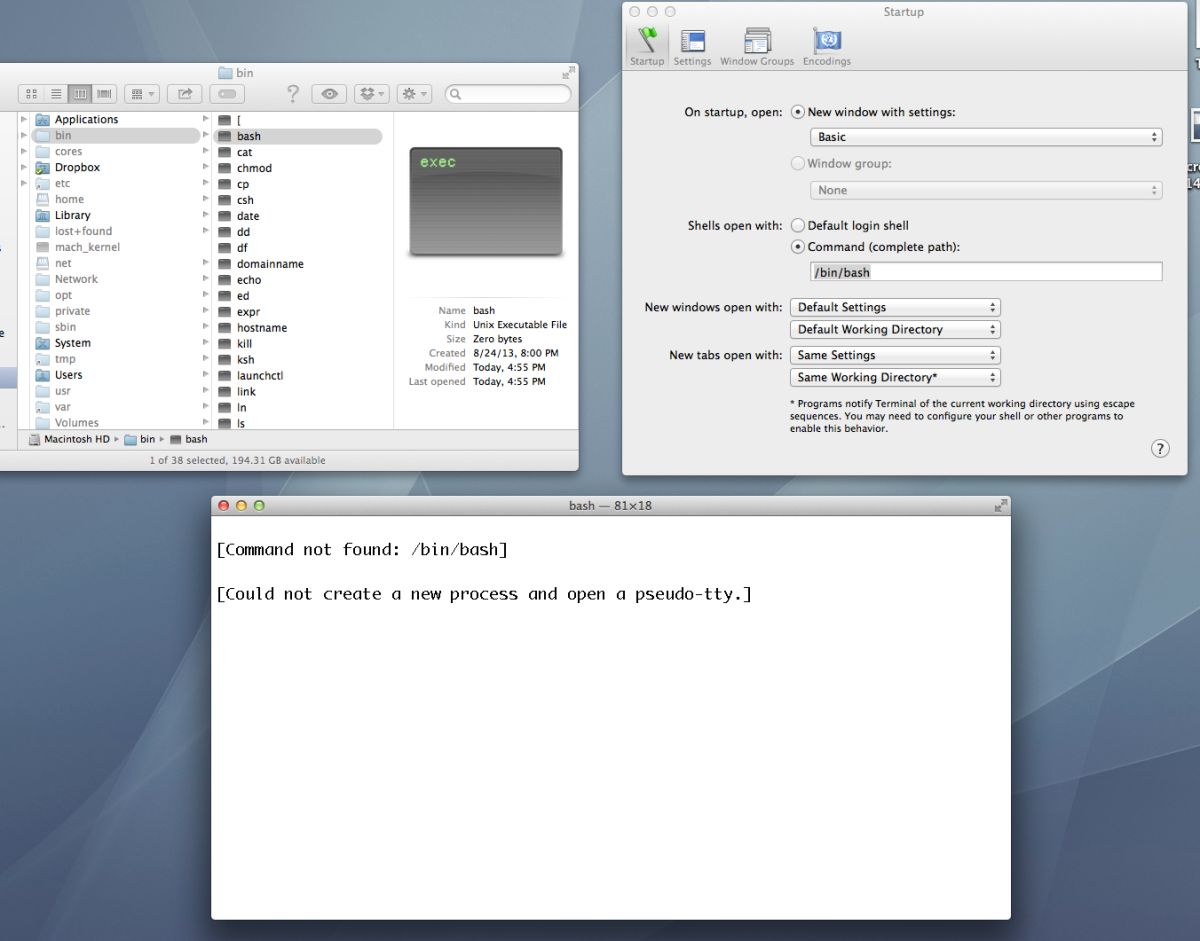The width and height of the screenshot is (1200, 941).
Task: Click the Finder search magnifier icon
Action: [456, 94]
